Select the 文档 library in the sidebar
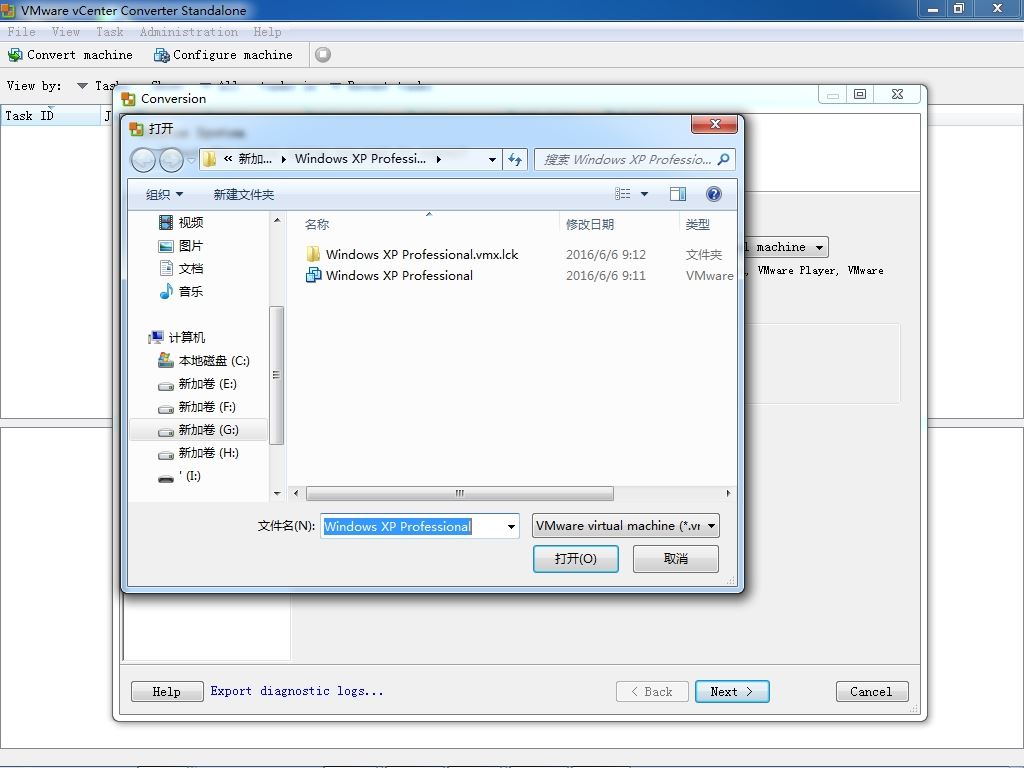Viewport: 1024px width, 768px height. (181, 268)
